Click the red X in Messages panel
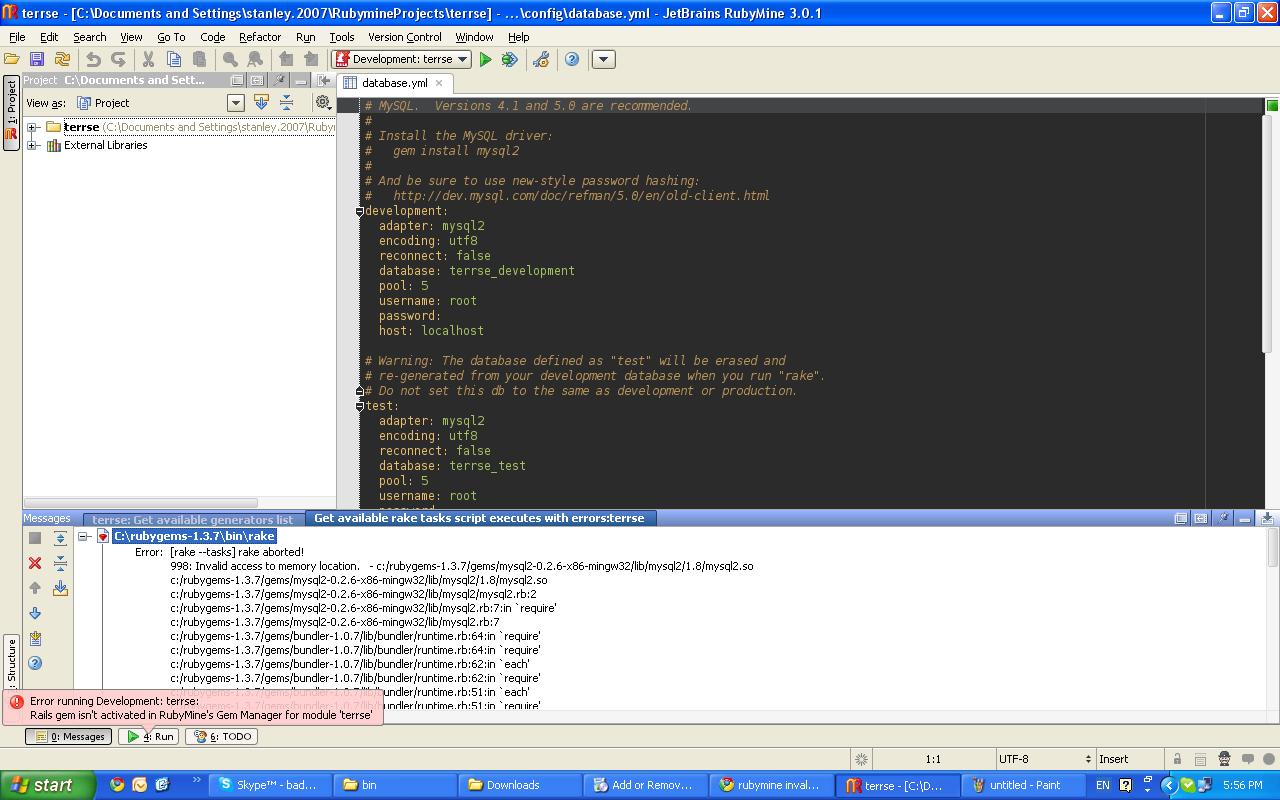Screen dimensions: 1280x800 point(35,563)
